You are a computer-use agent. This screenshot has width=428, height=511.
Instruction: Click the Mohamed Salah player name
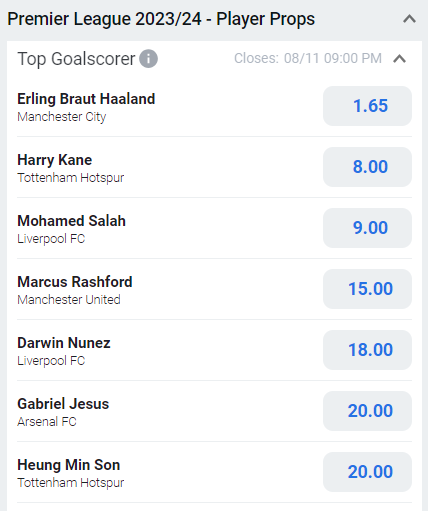tap(72, 221)
